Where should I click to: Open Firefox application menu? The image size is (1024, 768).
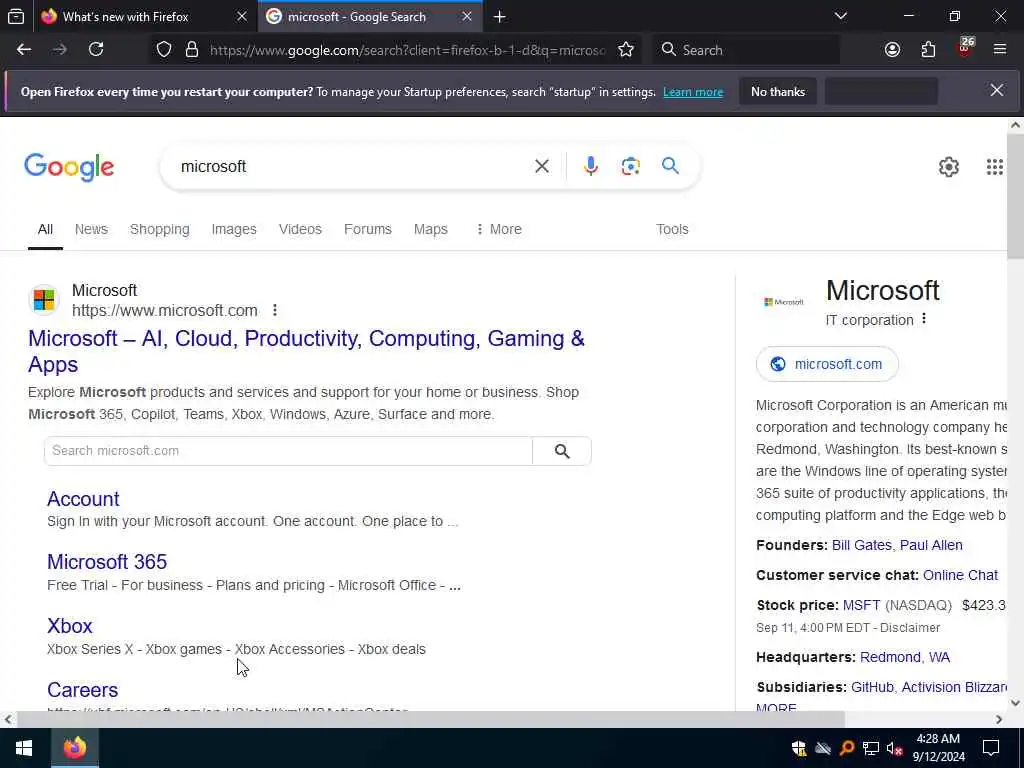[999, 50]
